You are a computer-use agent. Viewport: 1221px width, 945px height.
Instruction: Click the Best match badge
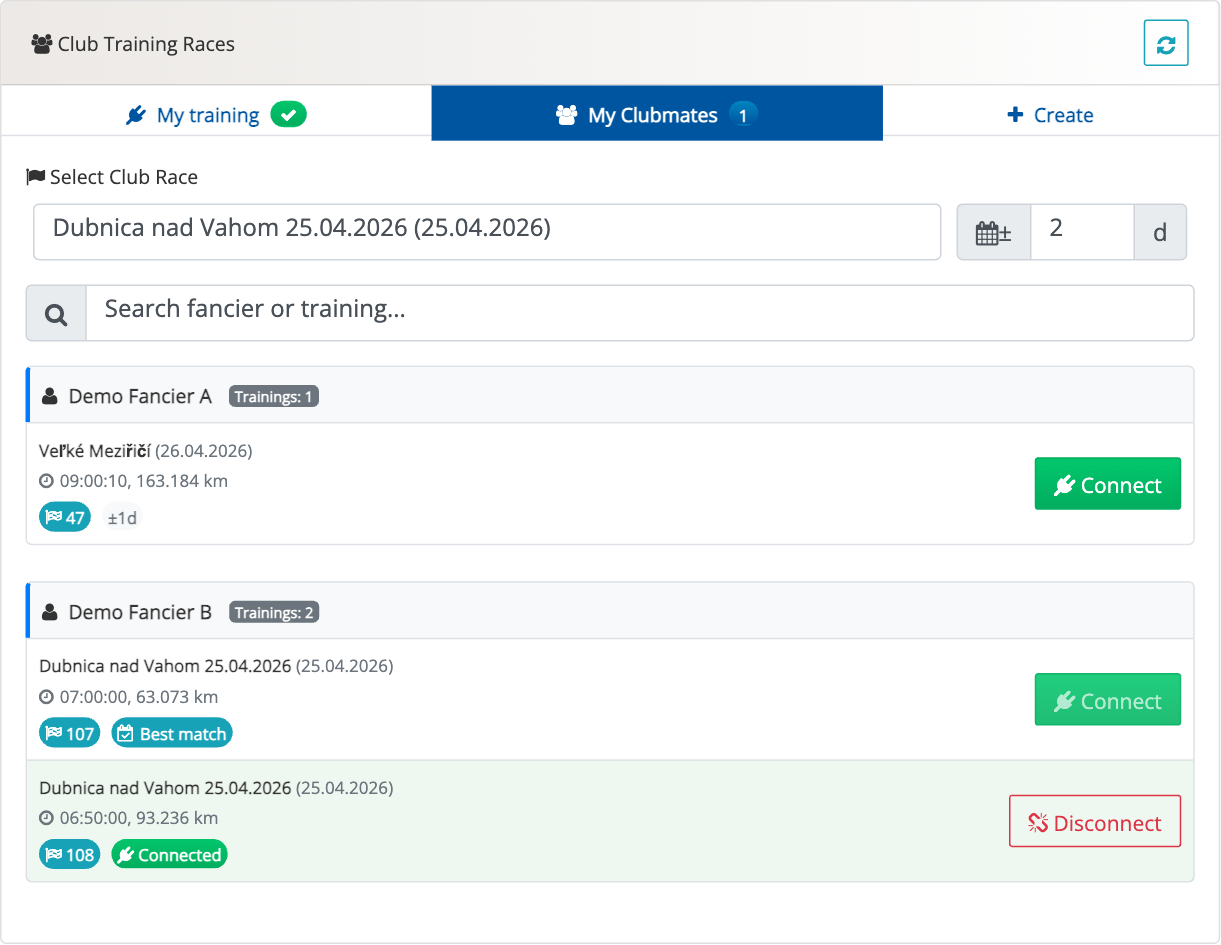point(172,734)
